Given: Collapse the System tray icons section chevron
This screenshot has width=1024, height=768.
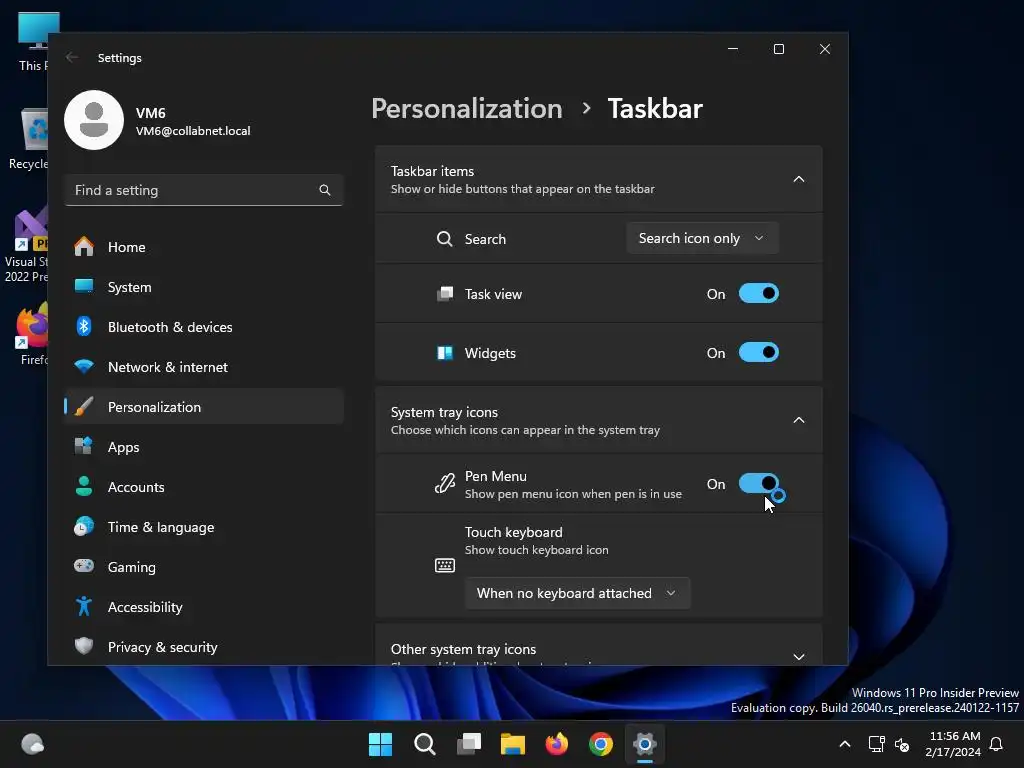Looking at the screenshot, I should pos(799,420).
